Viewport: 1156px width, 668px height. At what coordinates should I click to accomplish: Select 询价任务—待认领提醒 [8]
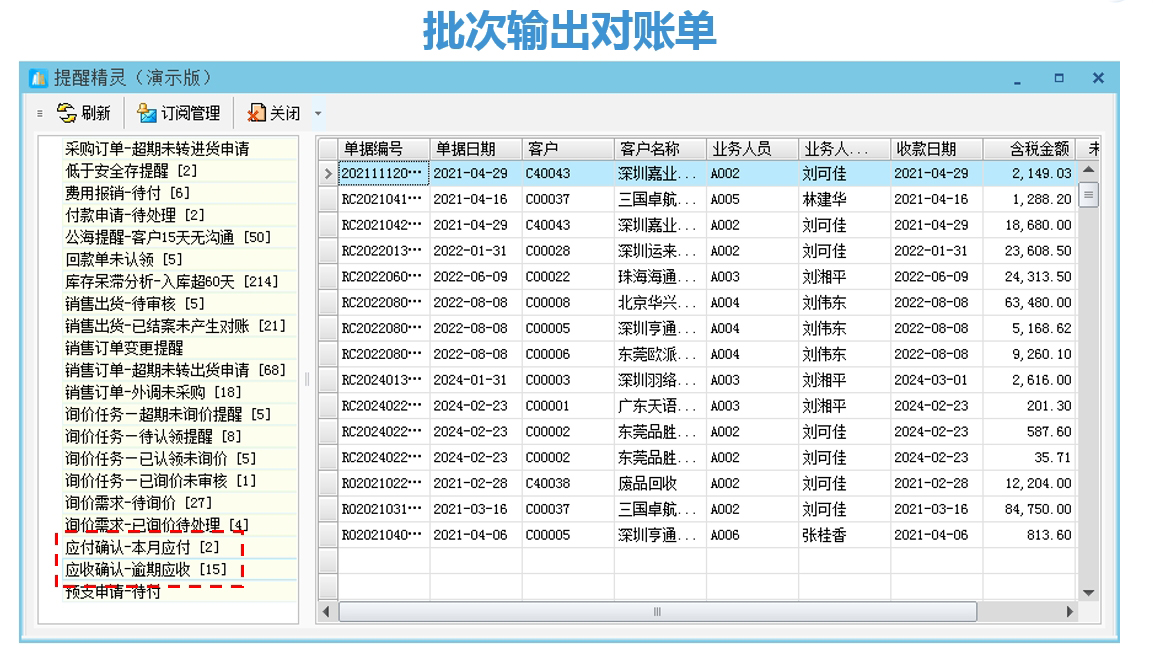(153, 436)
